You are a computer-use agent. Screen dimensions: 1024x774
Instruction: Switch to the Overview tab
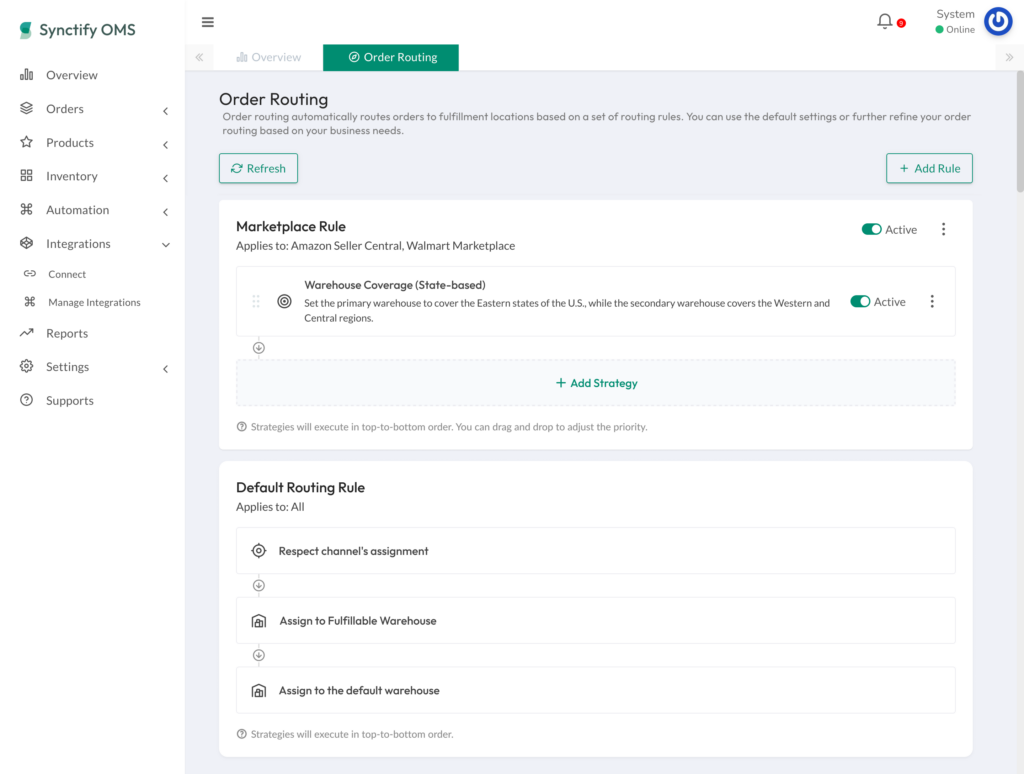click(269, 57)
